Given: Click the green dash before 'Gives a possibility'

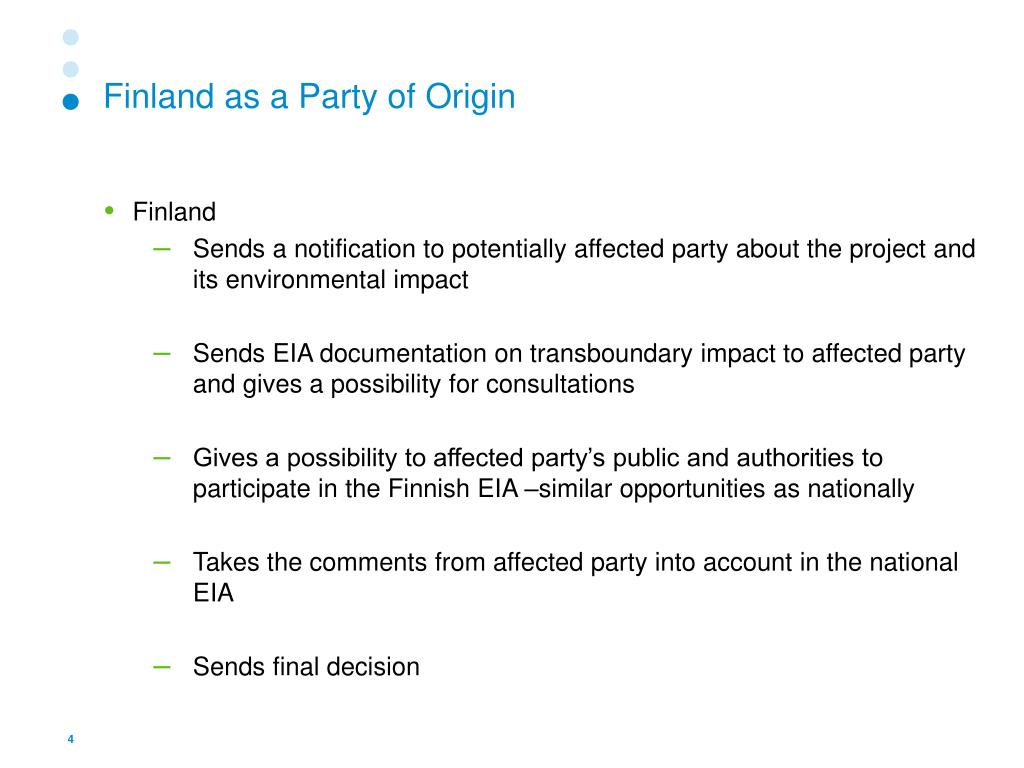Looking at the screenshot, I should pyautogui.click(x=161, y=458).
